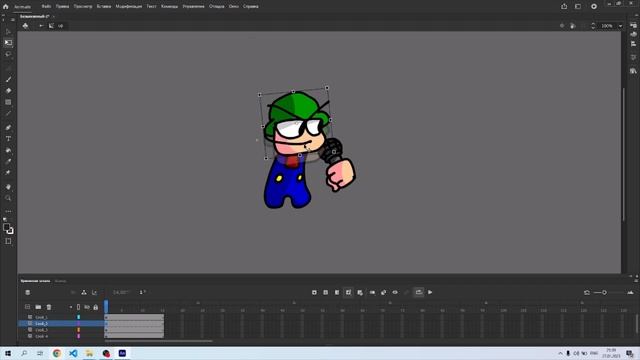Click the blue playhead on frame one
The height and width of the screenshot is (360, 640).
[x=106, y=306]
